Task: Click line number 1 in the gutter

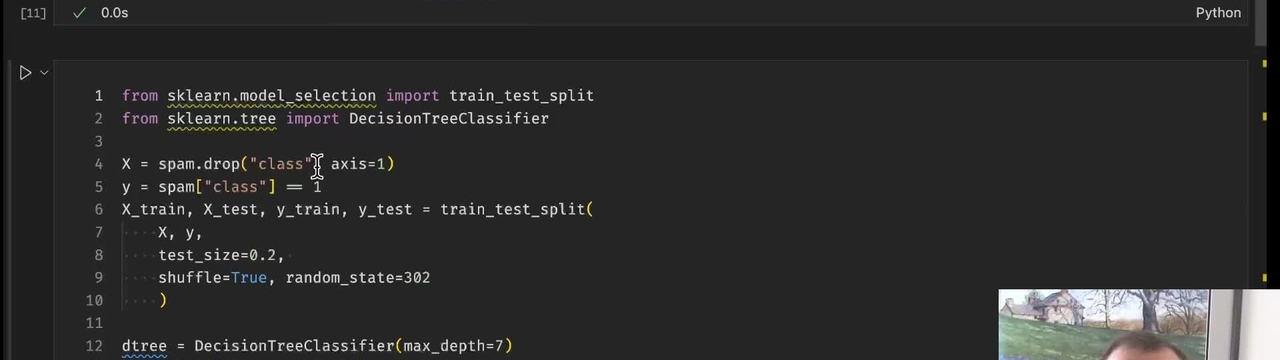Action: coord(98,96)
